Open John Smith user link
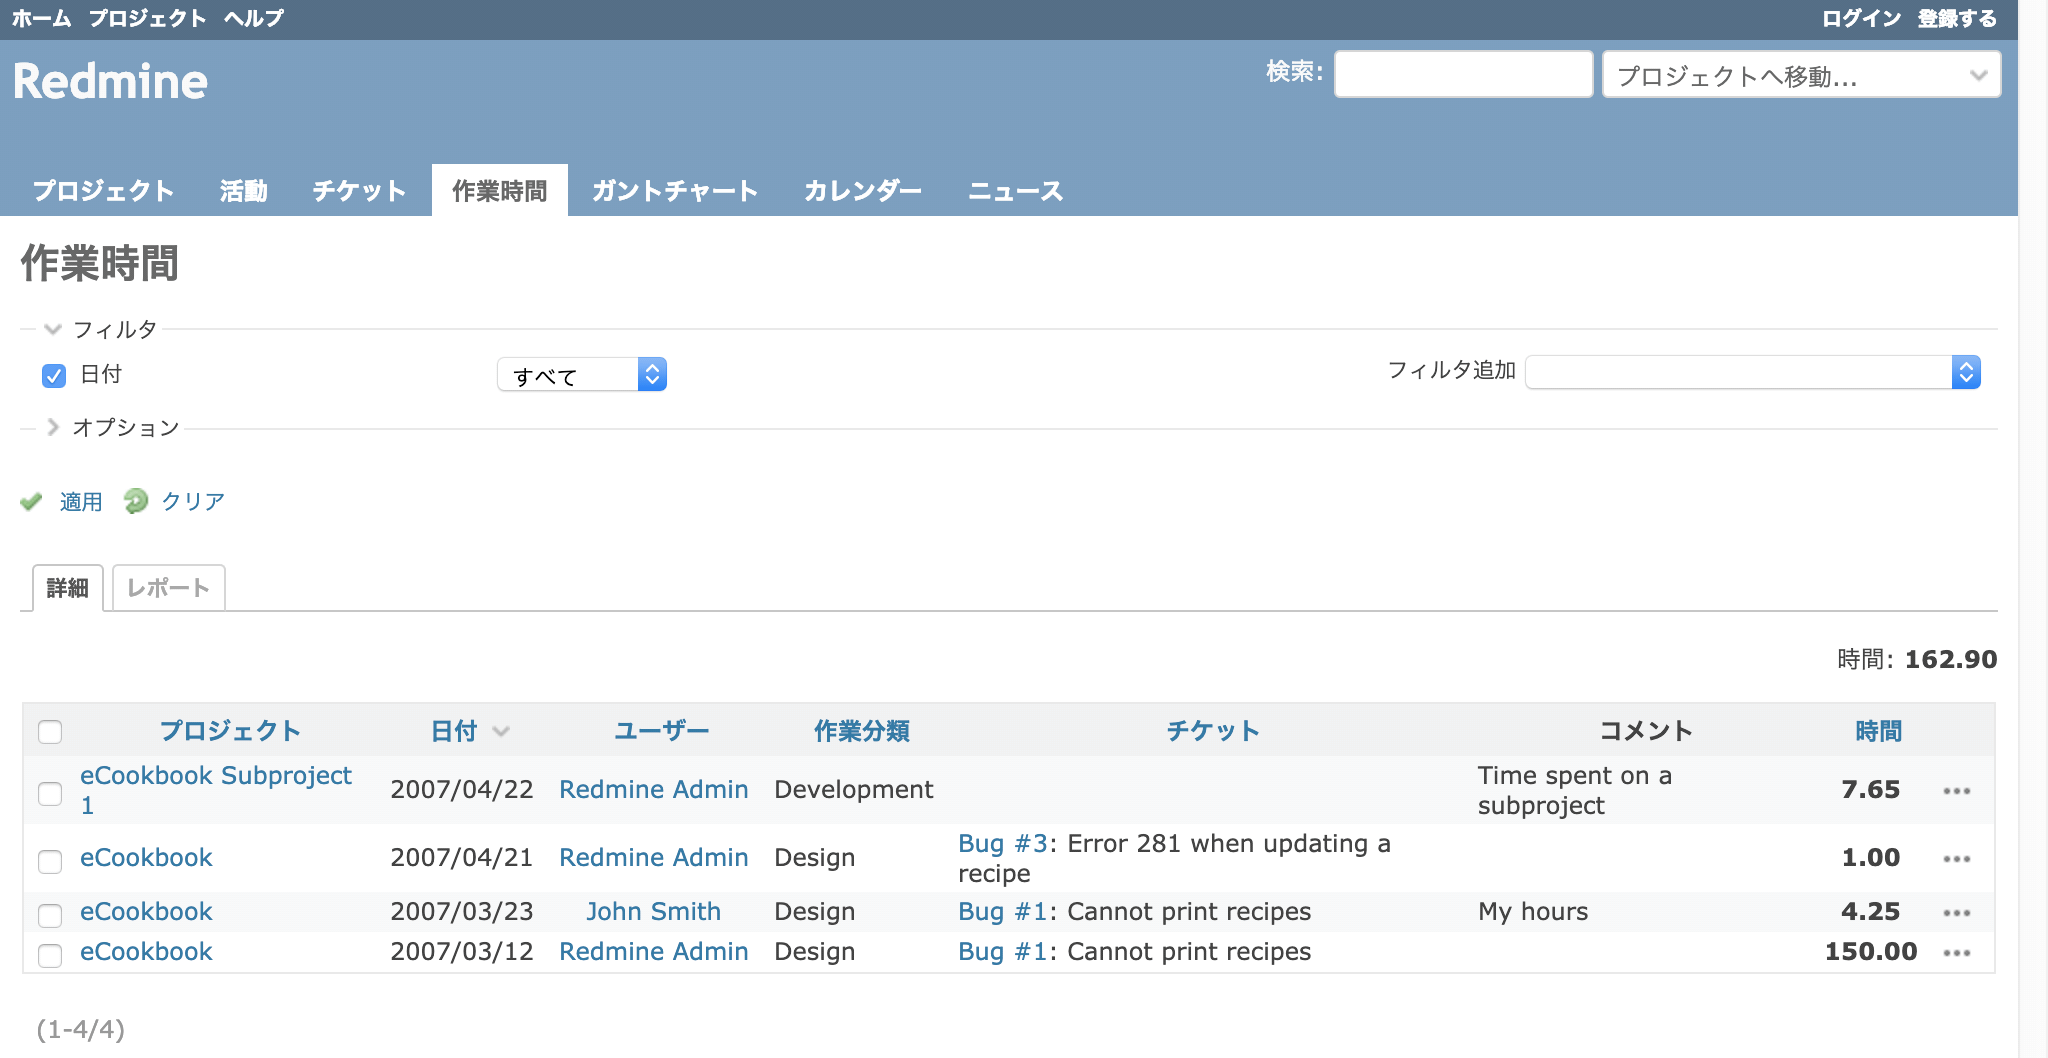Viewport: 2048px width, 1058px height. (654, 911)
